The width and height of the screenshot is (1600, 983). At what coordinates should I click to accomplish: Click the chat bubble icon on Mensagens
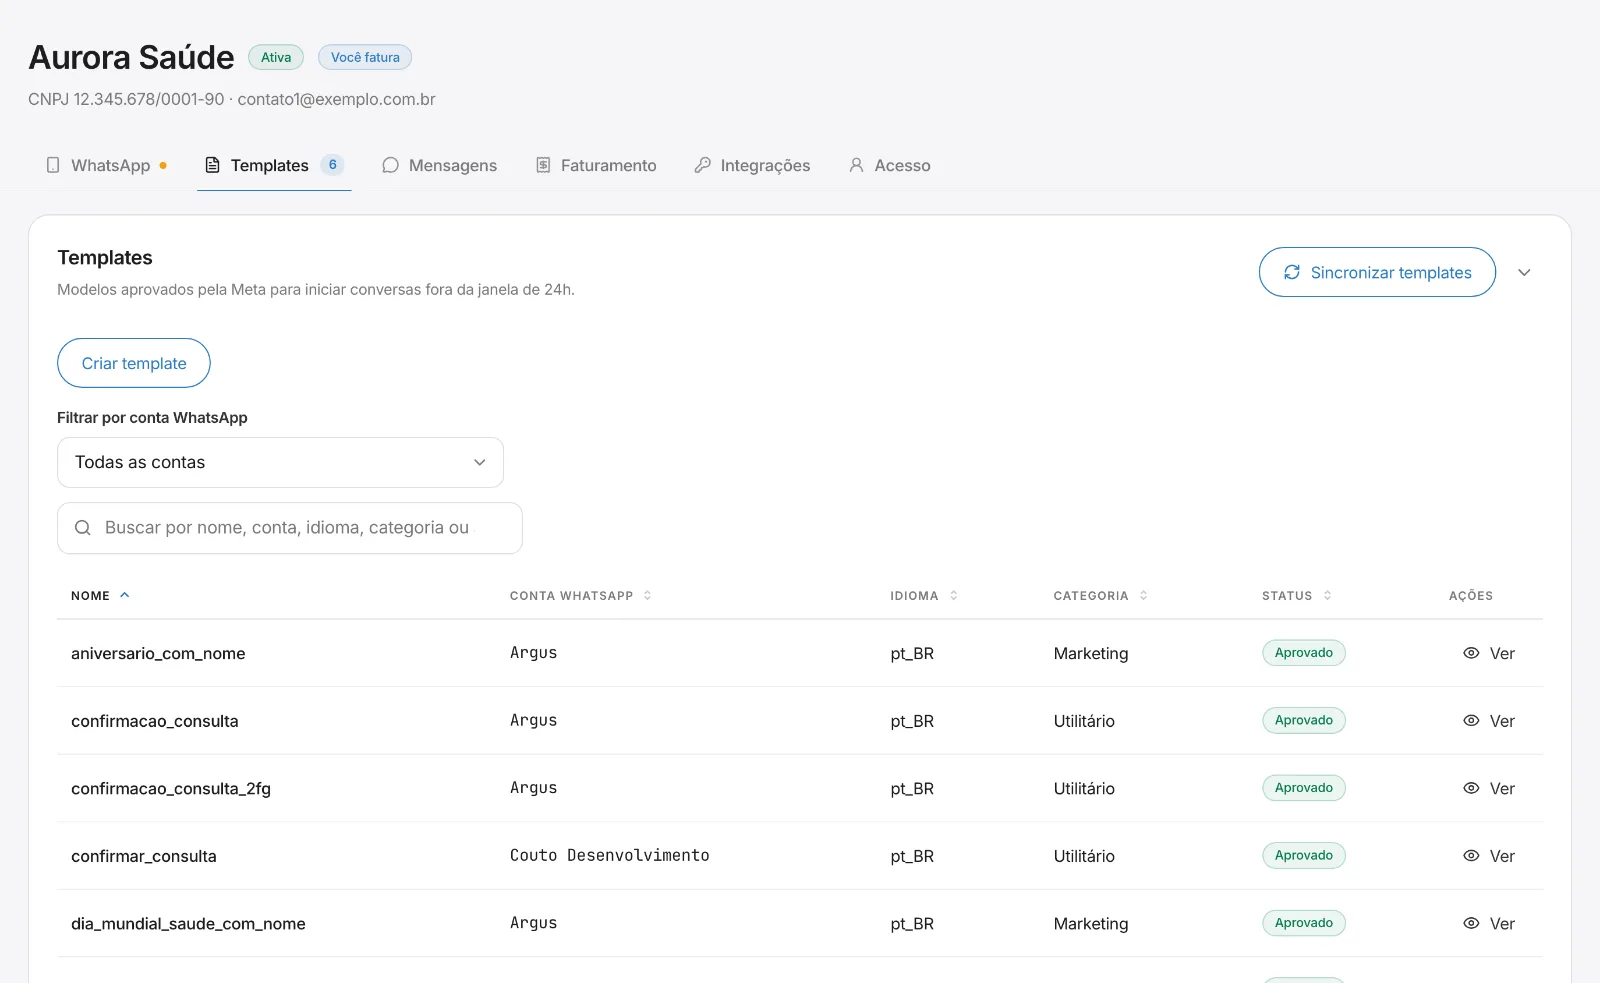pos(390,165)
